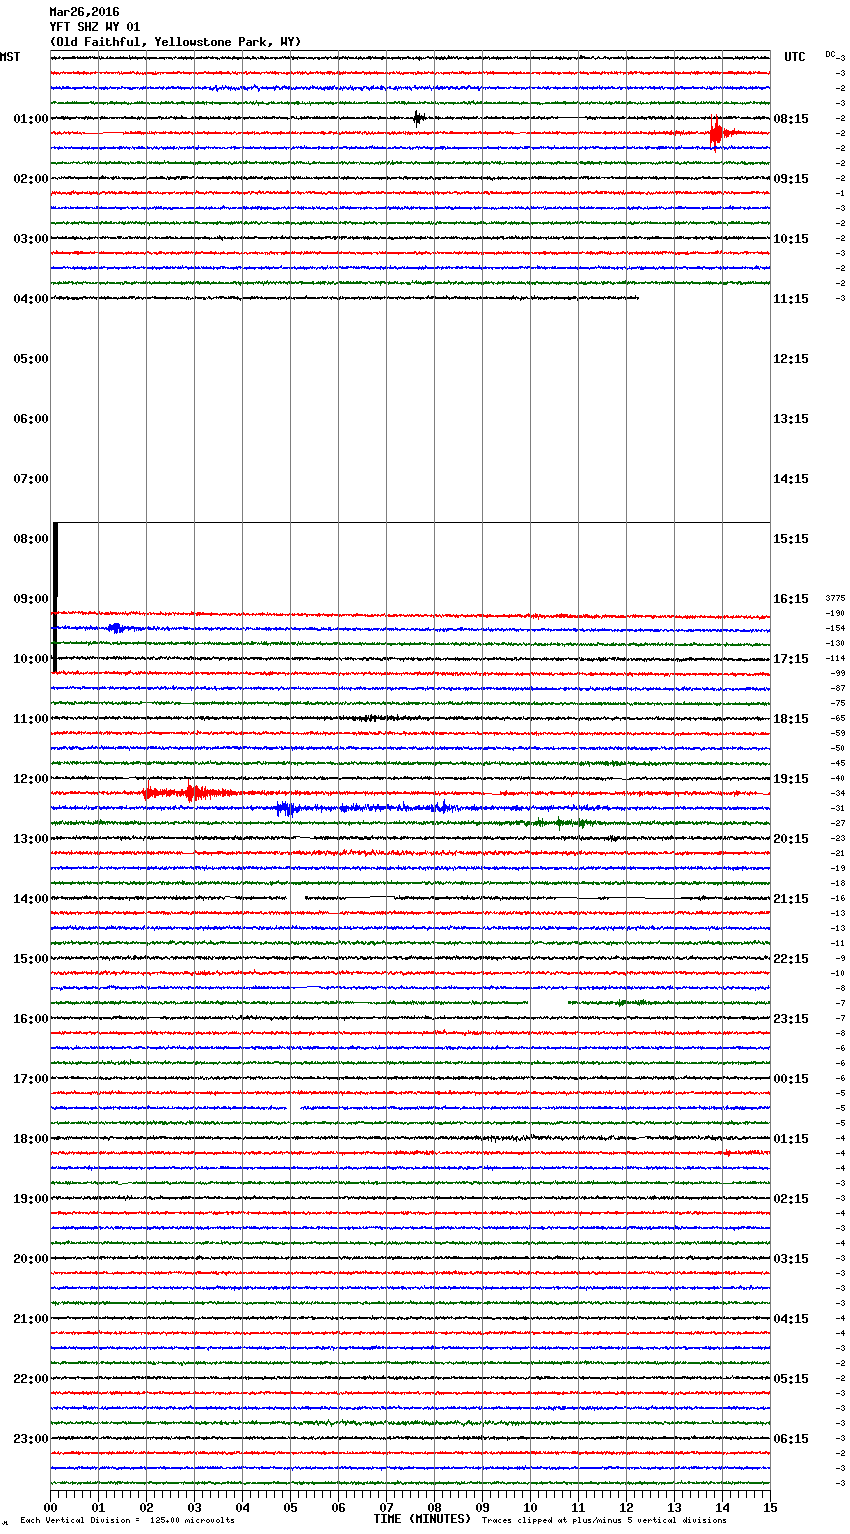
Task: Click the 08:00 MST hour label
Action: (31, 539)
